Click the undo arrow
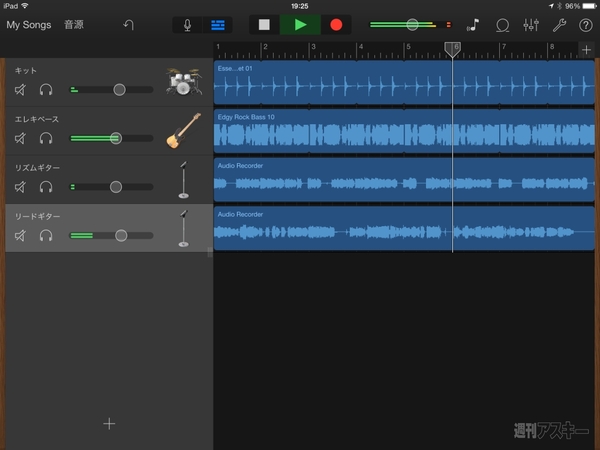Image resolution: width=600 pixels, height=450 pixels. (128, 24)
